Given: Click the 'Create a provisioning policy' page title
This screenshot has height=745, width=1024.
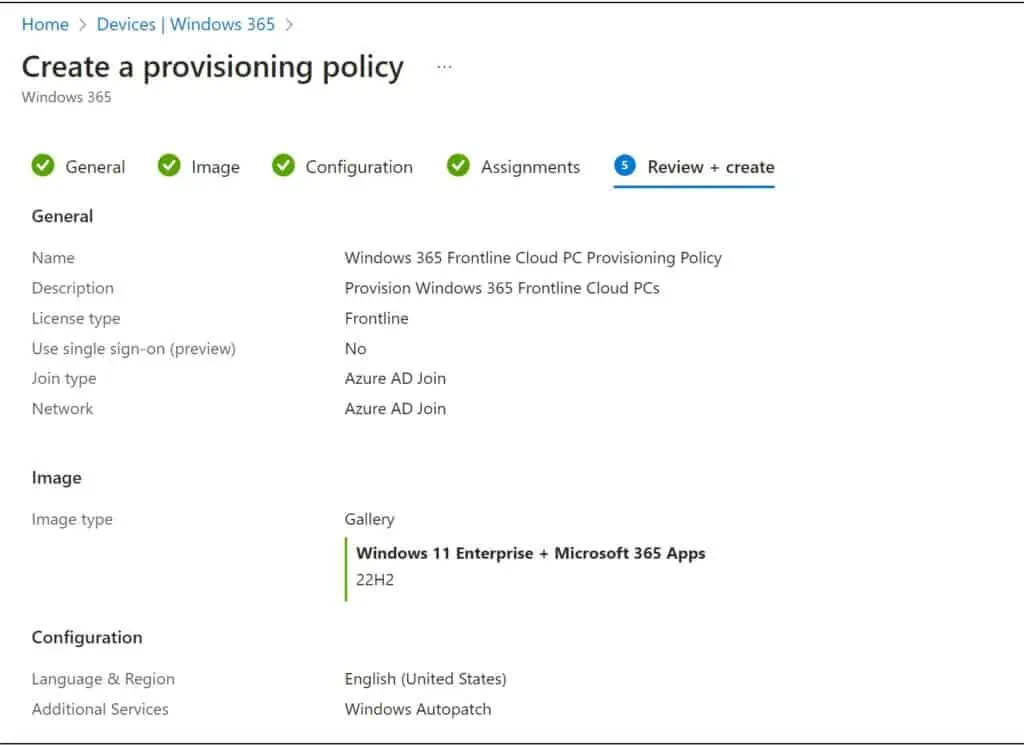Looking at the screenshot, I should (x=213, y=68).
